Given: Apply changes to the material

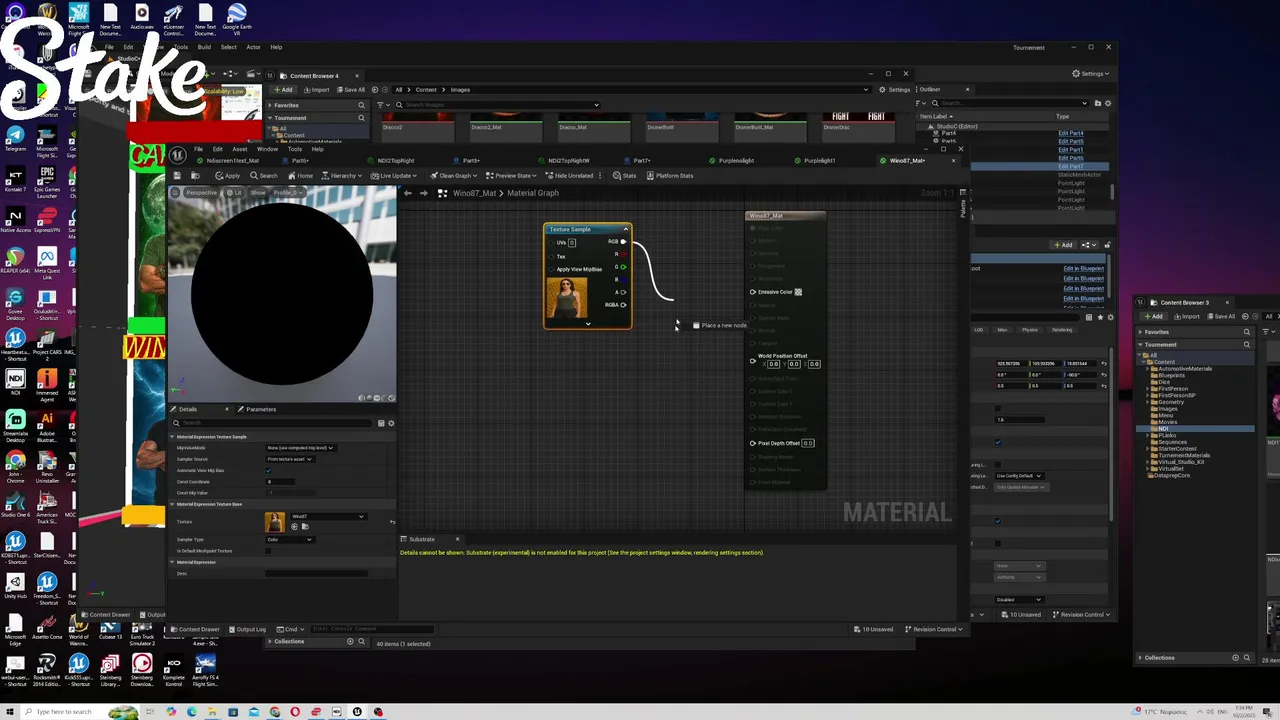Looking at the screenshot, I should click(227, 176).
